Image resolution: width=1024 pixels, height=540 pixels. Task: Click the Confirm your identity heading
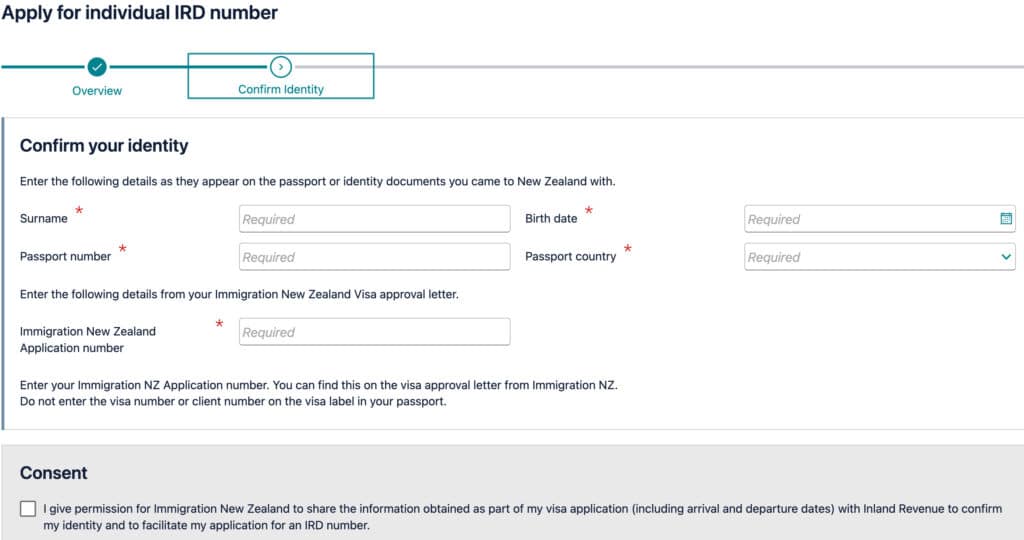(104, 146)
